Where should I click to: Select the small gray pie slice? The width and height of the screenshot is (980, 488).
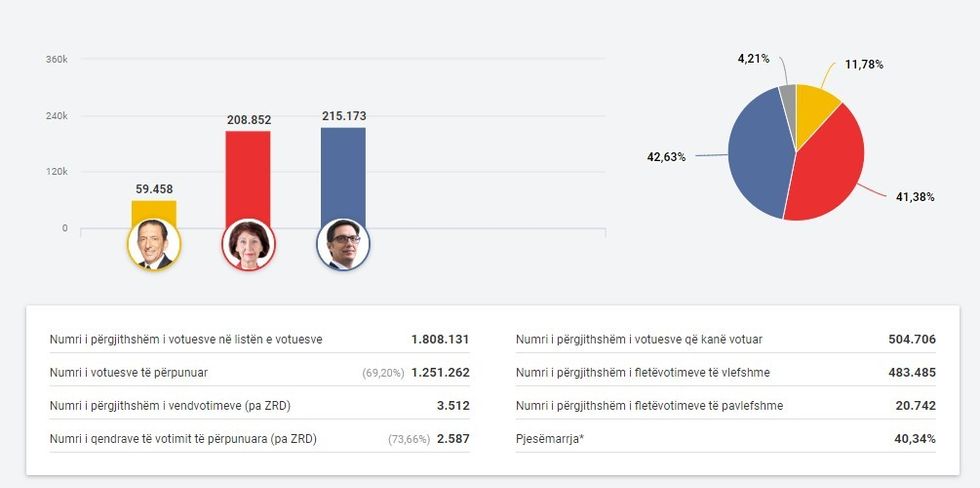pos(788,95)
